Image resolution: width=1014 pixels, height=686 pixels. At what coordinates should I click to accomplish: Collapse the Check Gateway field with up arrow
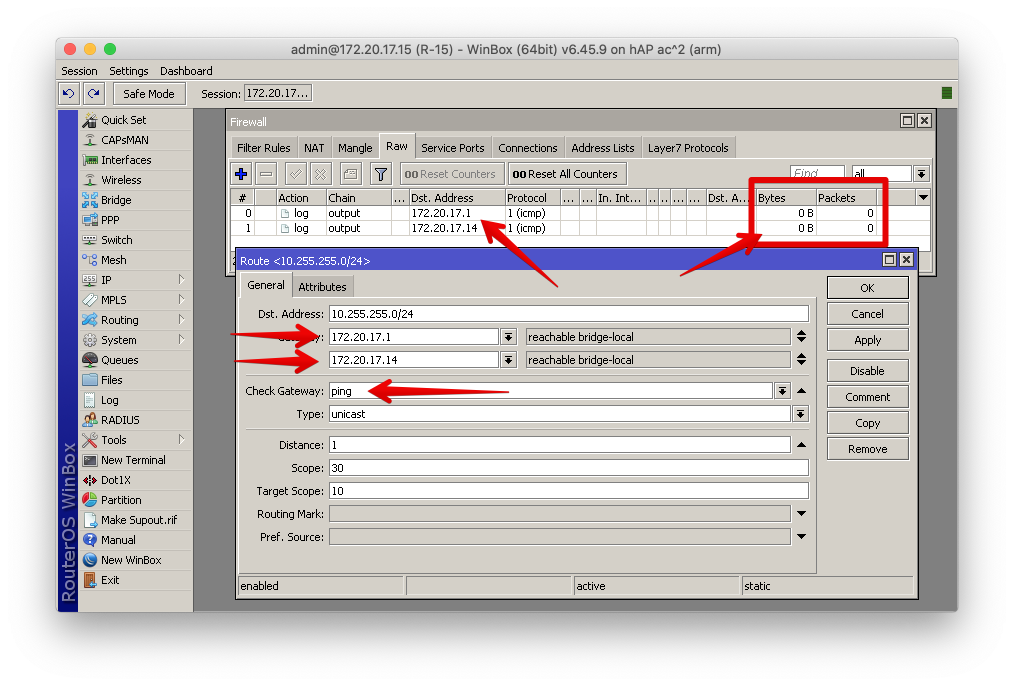click(801, 391)
